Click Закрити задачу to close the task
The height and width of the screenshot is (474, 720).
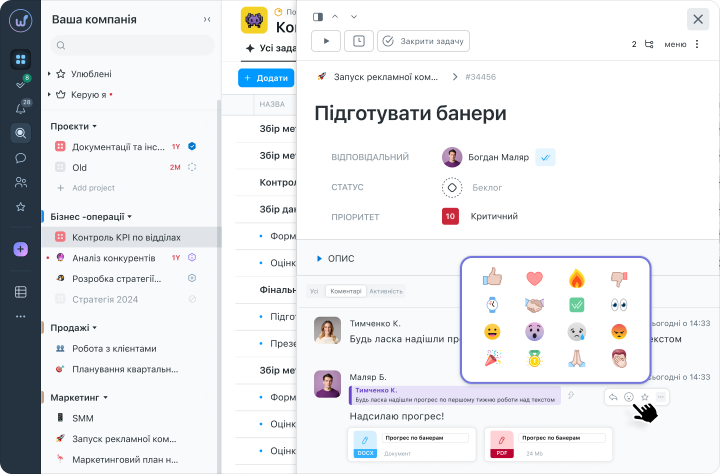coord(423,41)
